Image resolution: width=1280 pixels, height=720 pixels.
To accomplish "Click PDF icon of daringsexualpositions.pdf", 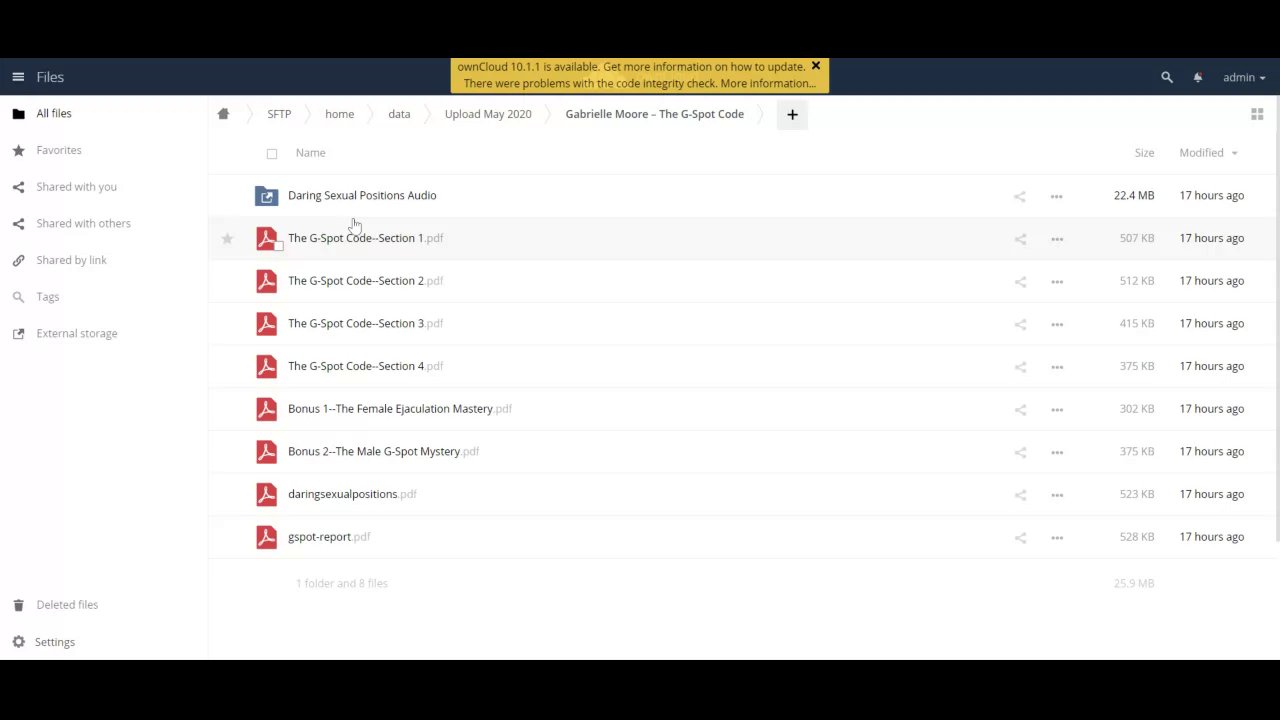I will 266,494.
